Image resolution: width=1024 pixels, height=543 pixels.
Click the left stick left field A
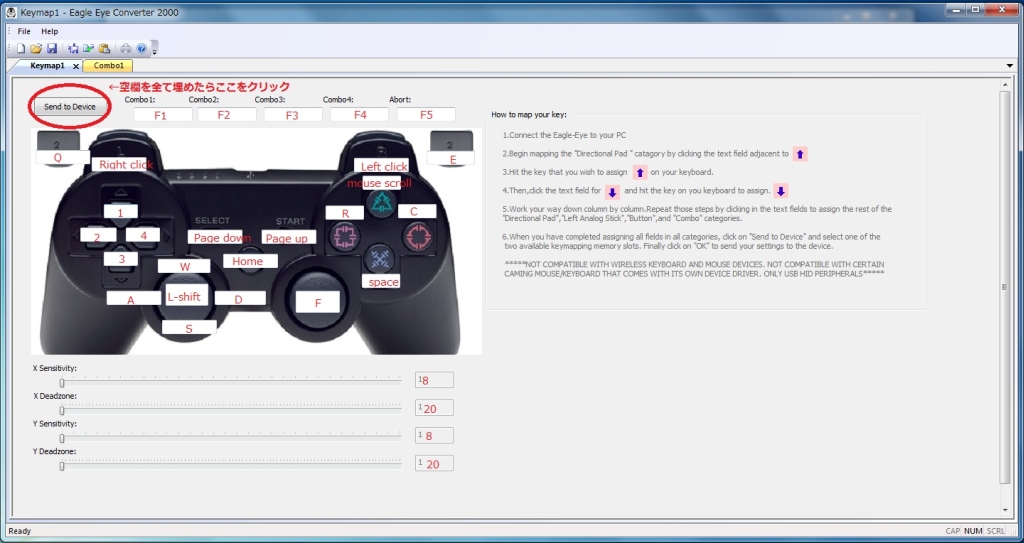point(134,299)
